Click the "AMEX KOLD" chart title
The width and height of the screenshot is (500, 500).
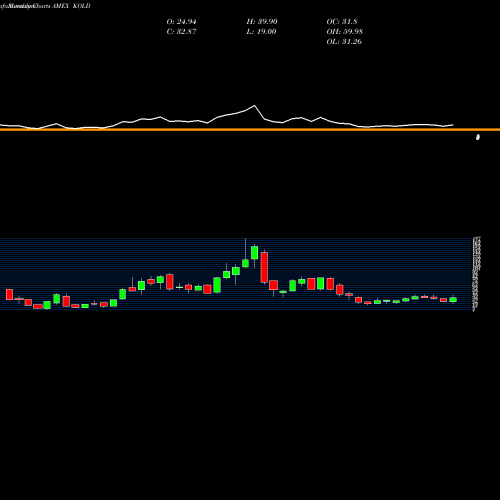click(x=71, y=6)
